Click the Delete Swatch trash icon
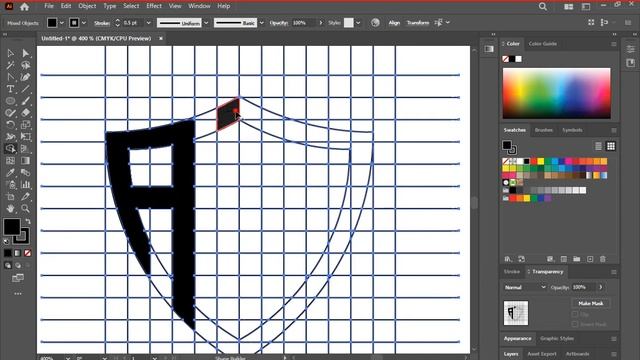Image resolution: width=640 pixels, height=360 pixels. click(x=603, y=259)
